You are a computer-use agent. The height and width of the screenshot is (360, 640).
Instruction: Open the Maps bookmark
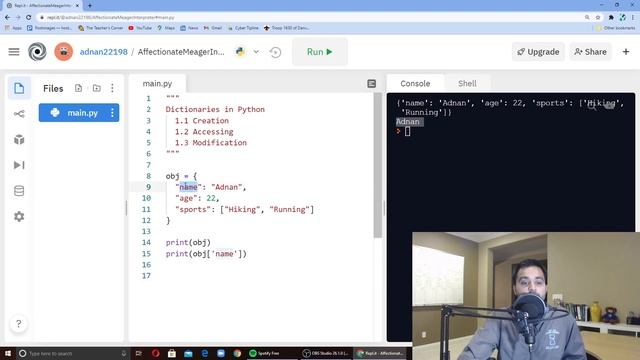[x=166, y=28]
